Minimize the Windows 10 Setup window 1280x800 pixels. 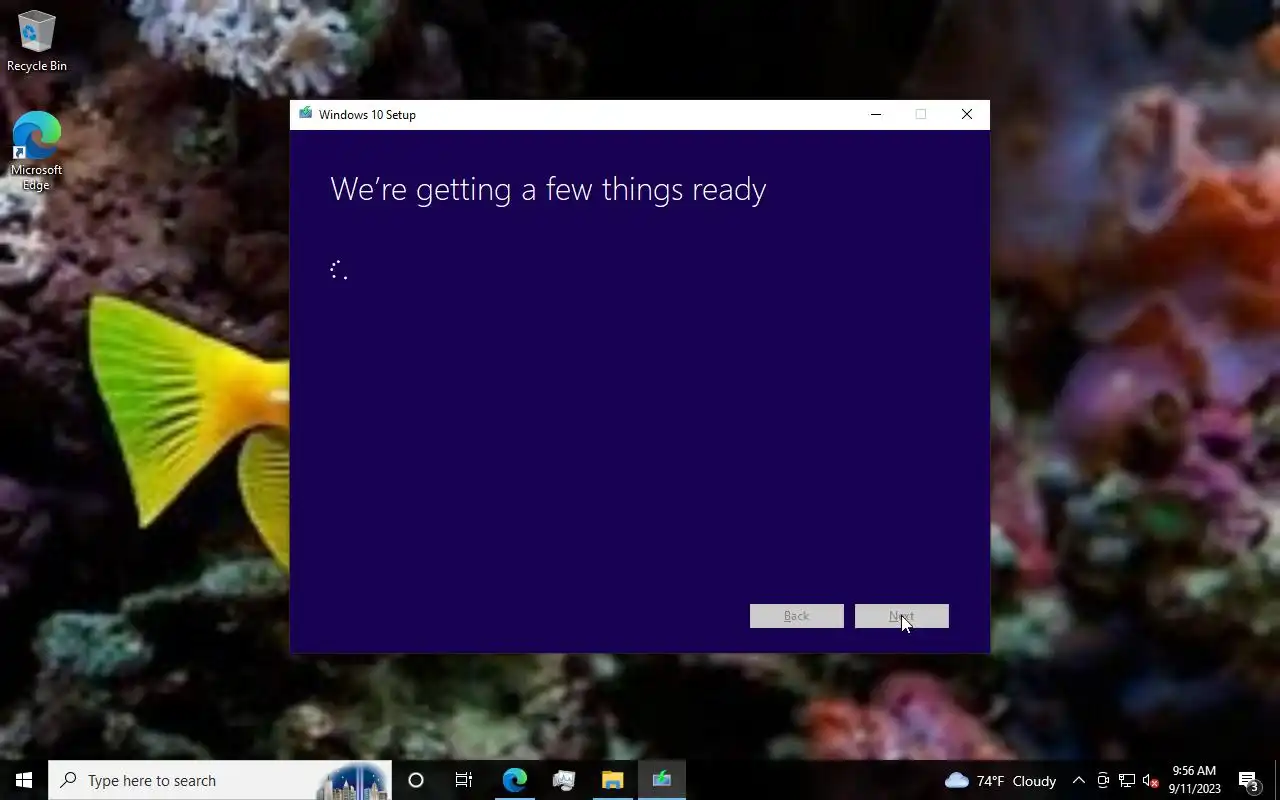(x=875, y=114)
